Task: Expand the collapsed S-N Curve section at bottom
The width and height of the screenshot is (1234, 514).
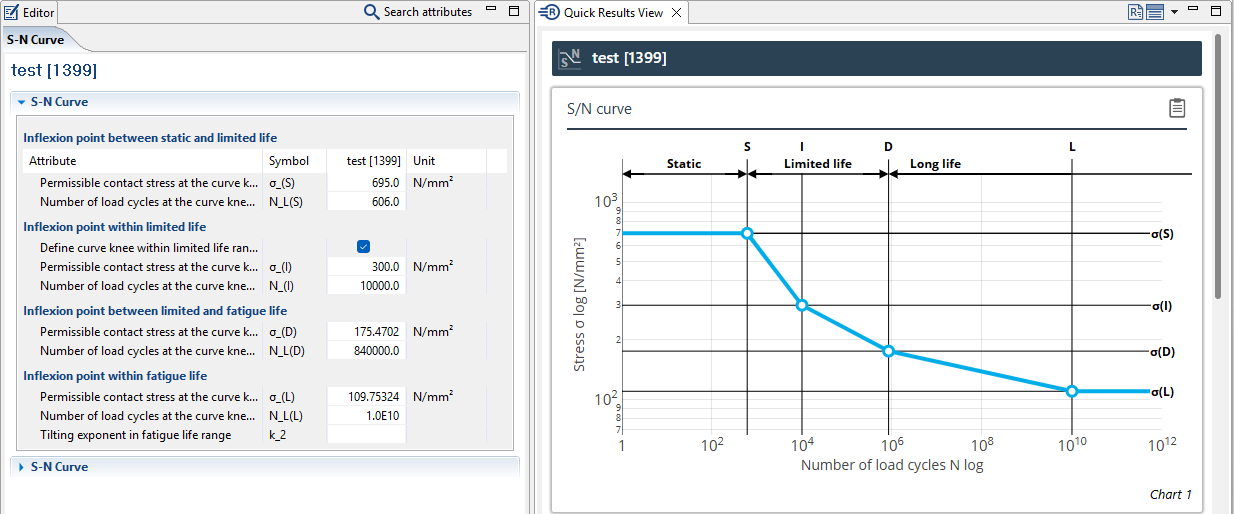Action: coord(21,467)
